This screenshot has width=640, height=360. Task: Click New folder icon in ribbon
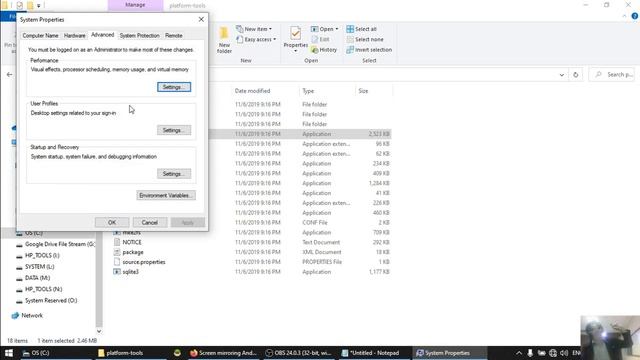point(224,40)
